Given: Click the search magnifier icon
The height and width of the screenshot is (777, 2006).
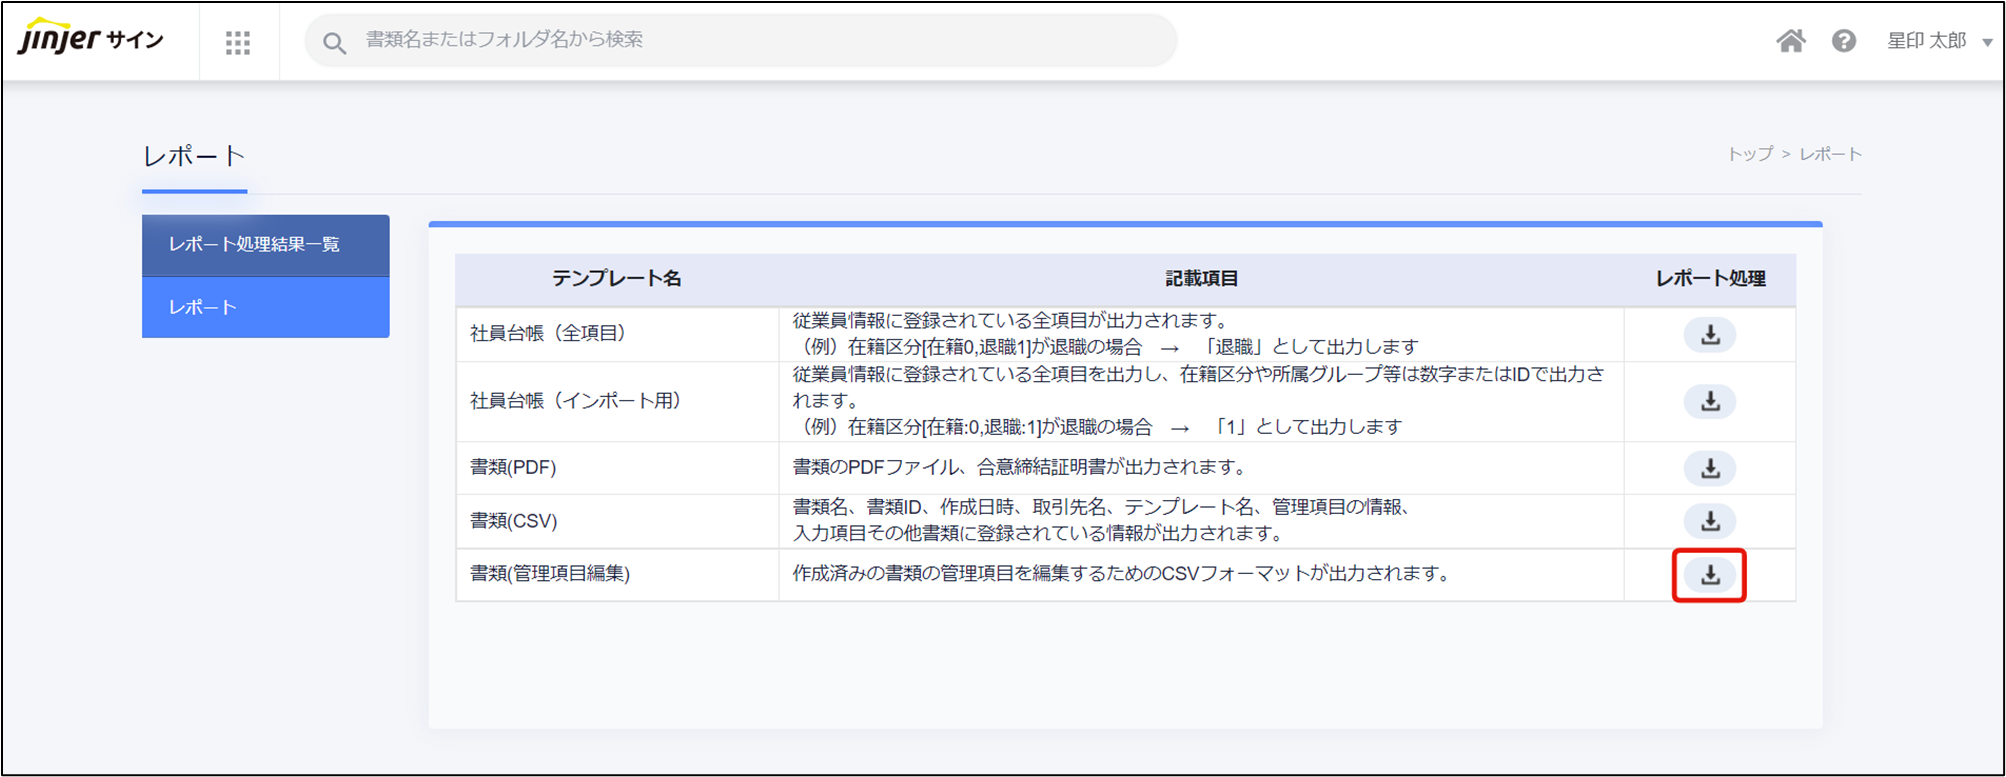Looking at the screenshot, I should 334,43.
